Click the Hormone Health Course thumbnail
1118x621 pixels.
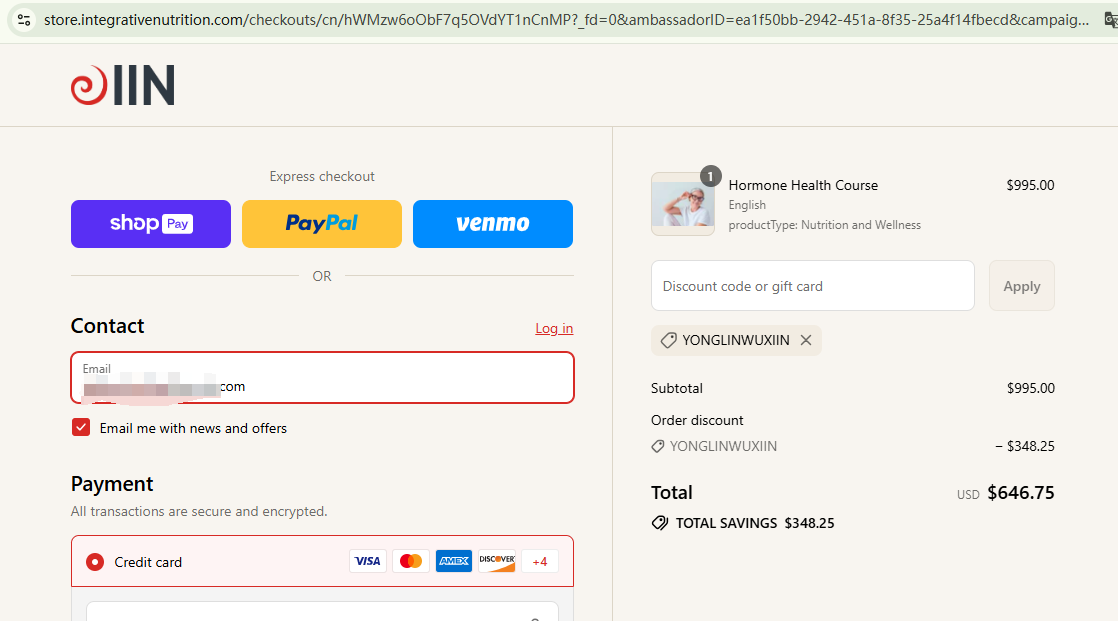pos(682,204)
